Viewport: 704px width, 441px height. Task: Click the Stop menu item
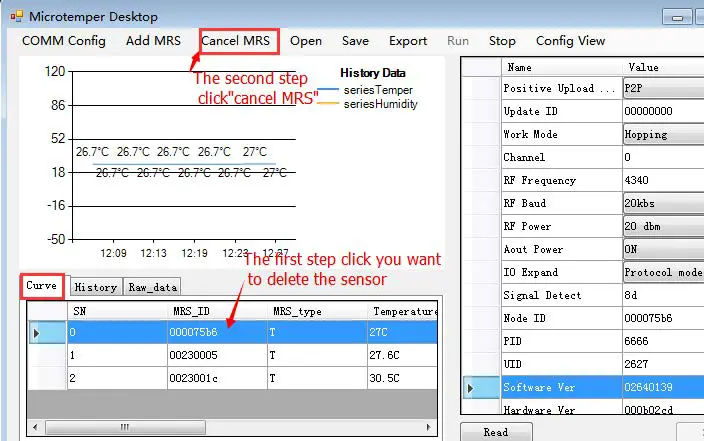coord(502,41)
